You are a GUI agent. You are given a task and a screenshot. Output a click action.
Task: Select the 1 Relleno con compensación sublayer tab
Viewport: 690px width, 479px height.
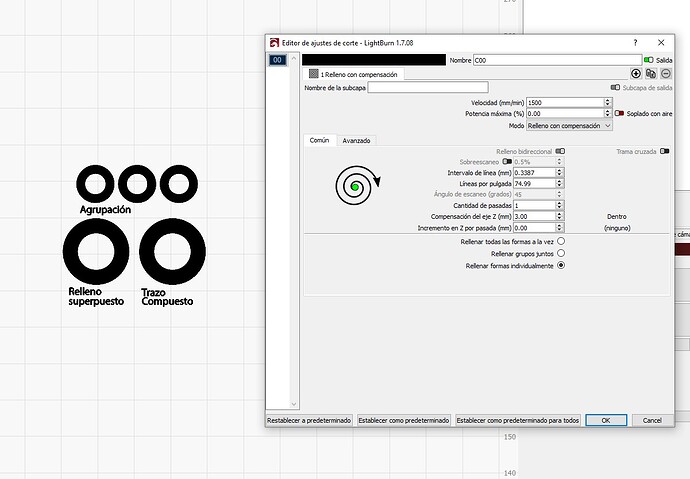coord(353,74)
